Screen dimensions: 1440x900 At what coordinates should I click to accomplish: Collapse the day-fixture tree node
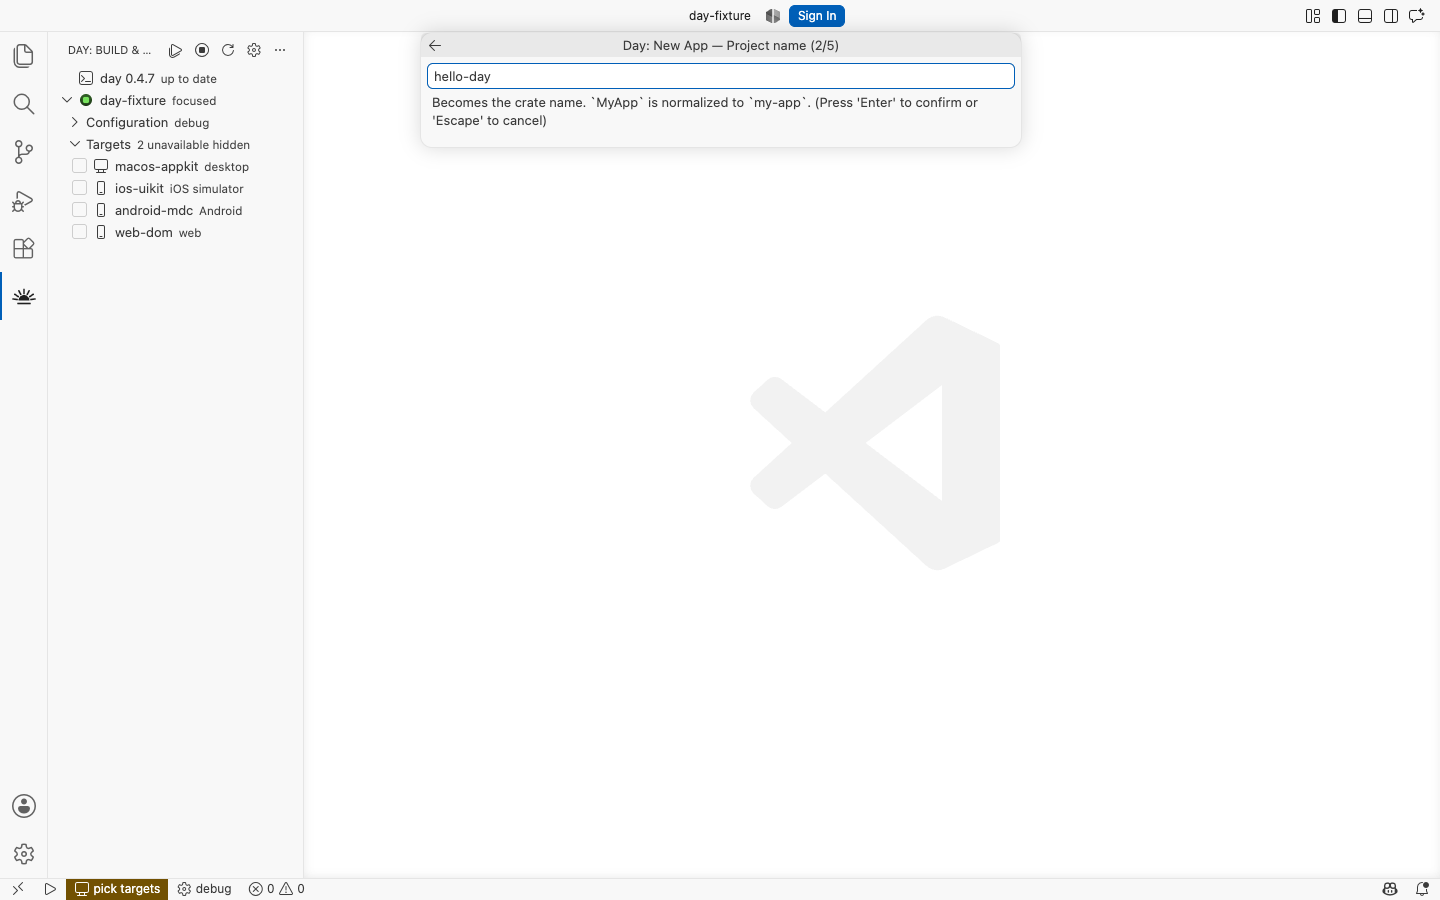tap(67, 100)
